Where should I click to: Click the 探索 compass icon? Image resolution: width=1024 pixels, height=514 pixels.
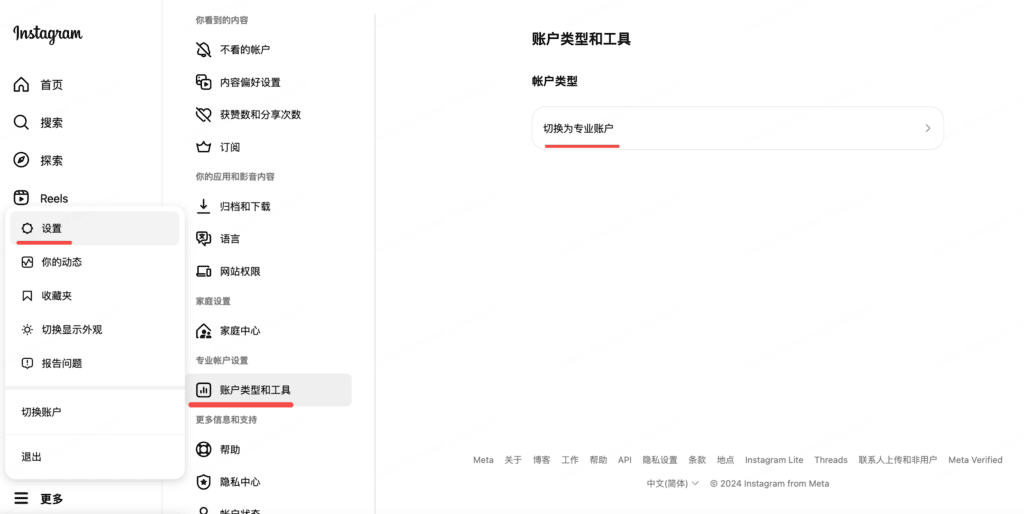[22, 160]
